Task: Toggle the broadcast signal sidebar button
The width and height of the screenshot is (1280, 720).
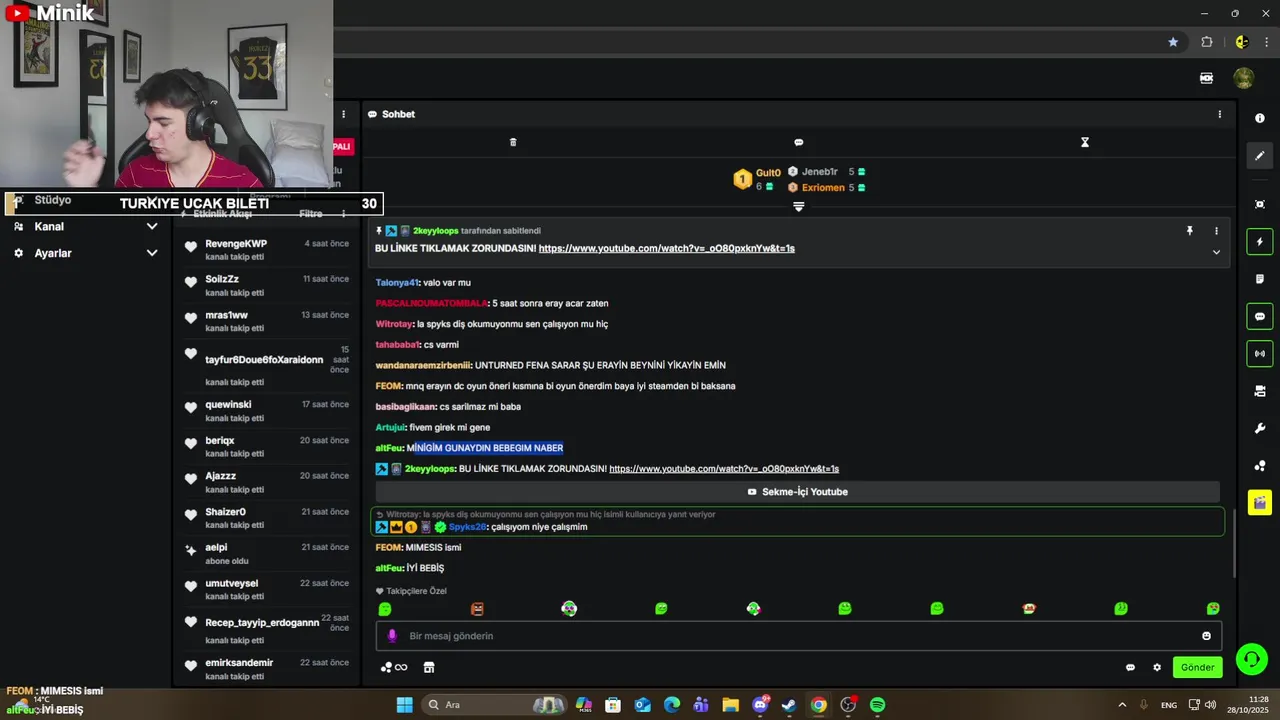Action: point(1259,353)
